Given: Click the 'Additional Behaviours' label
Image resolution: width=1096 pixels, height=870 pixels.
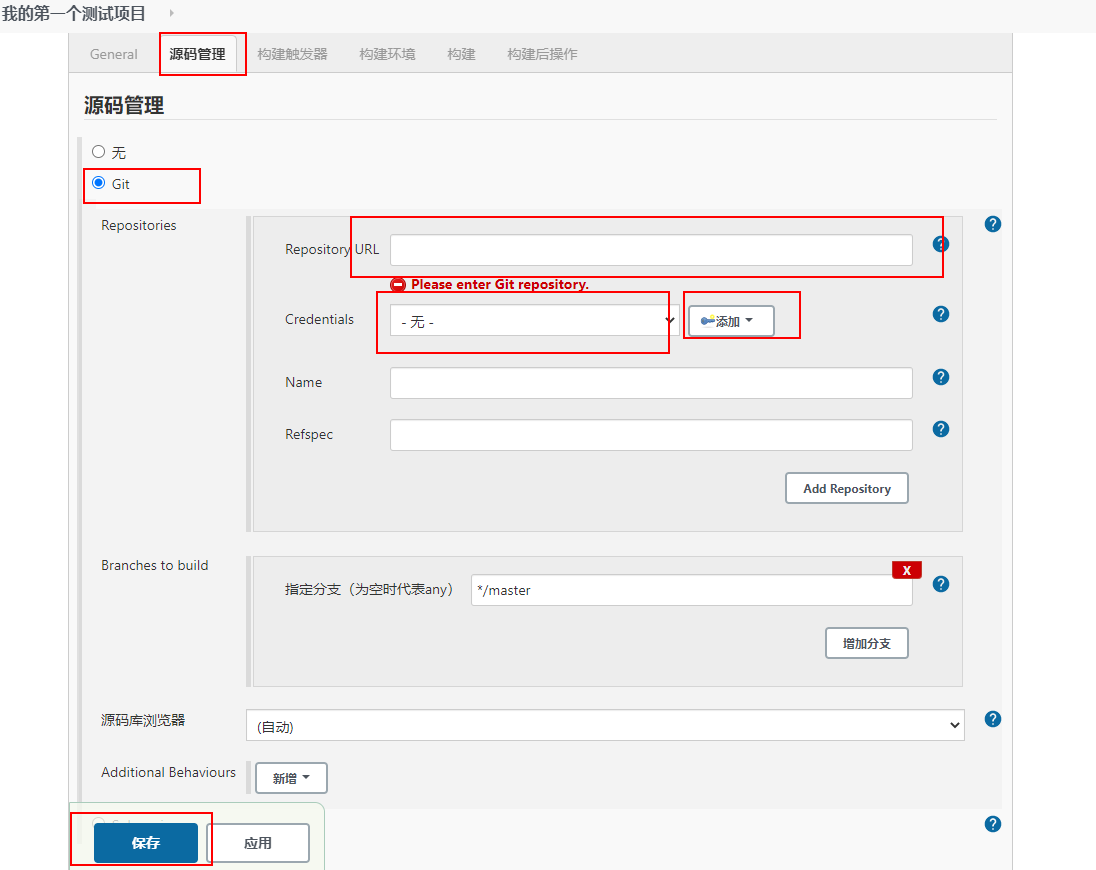Looking at the screenshot, I should tap(168, 772).
